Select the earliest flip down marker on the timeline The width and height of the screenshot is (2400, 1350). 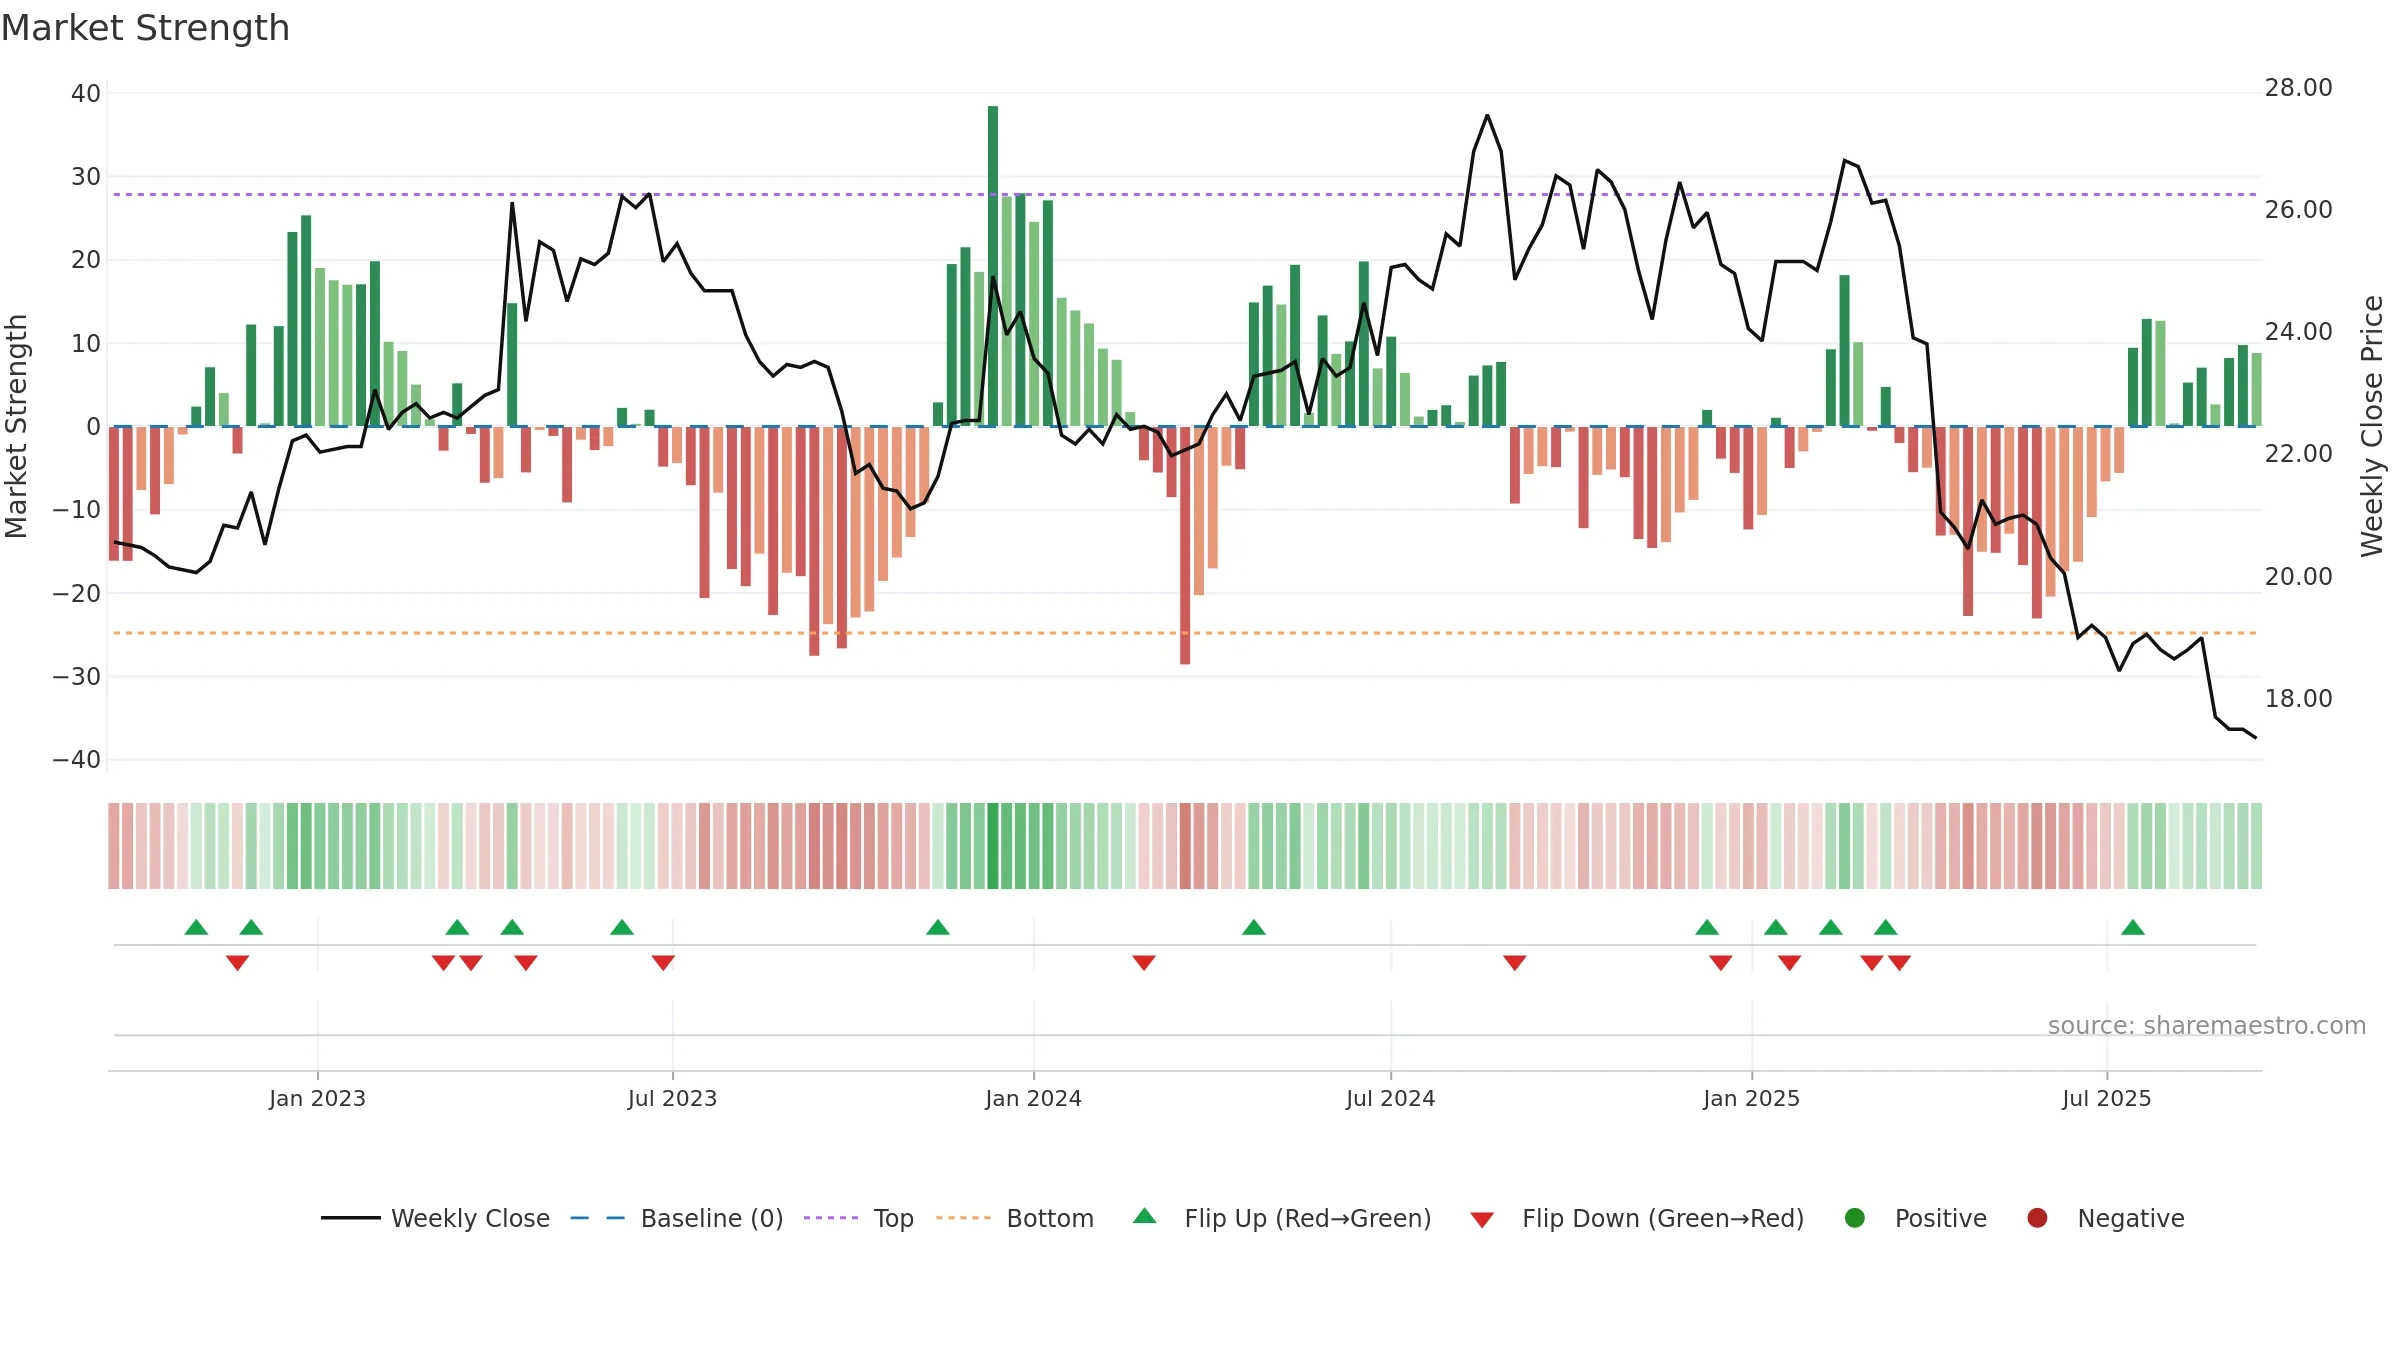(x=237, y=963)
